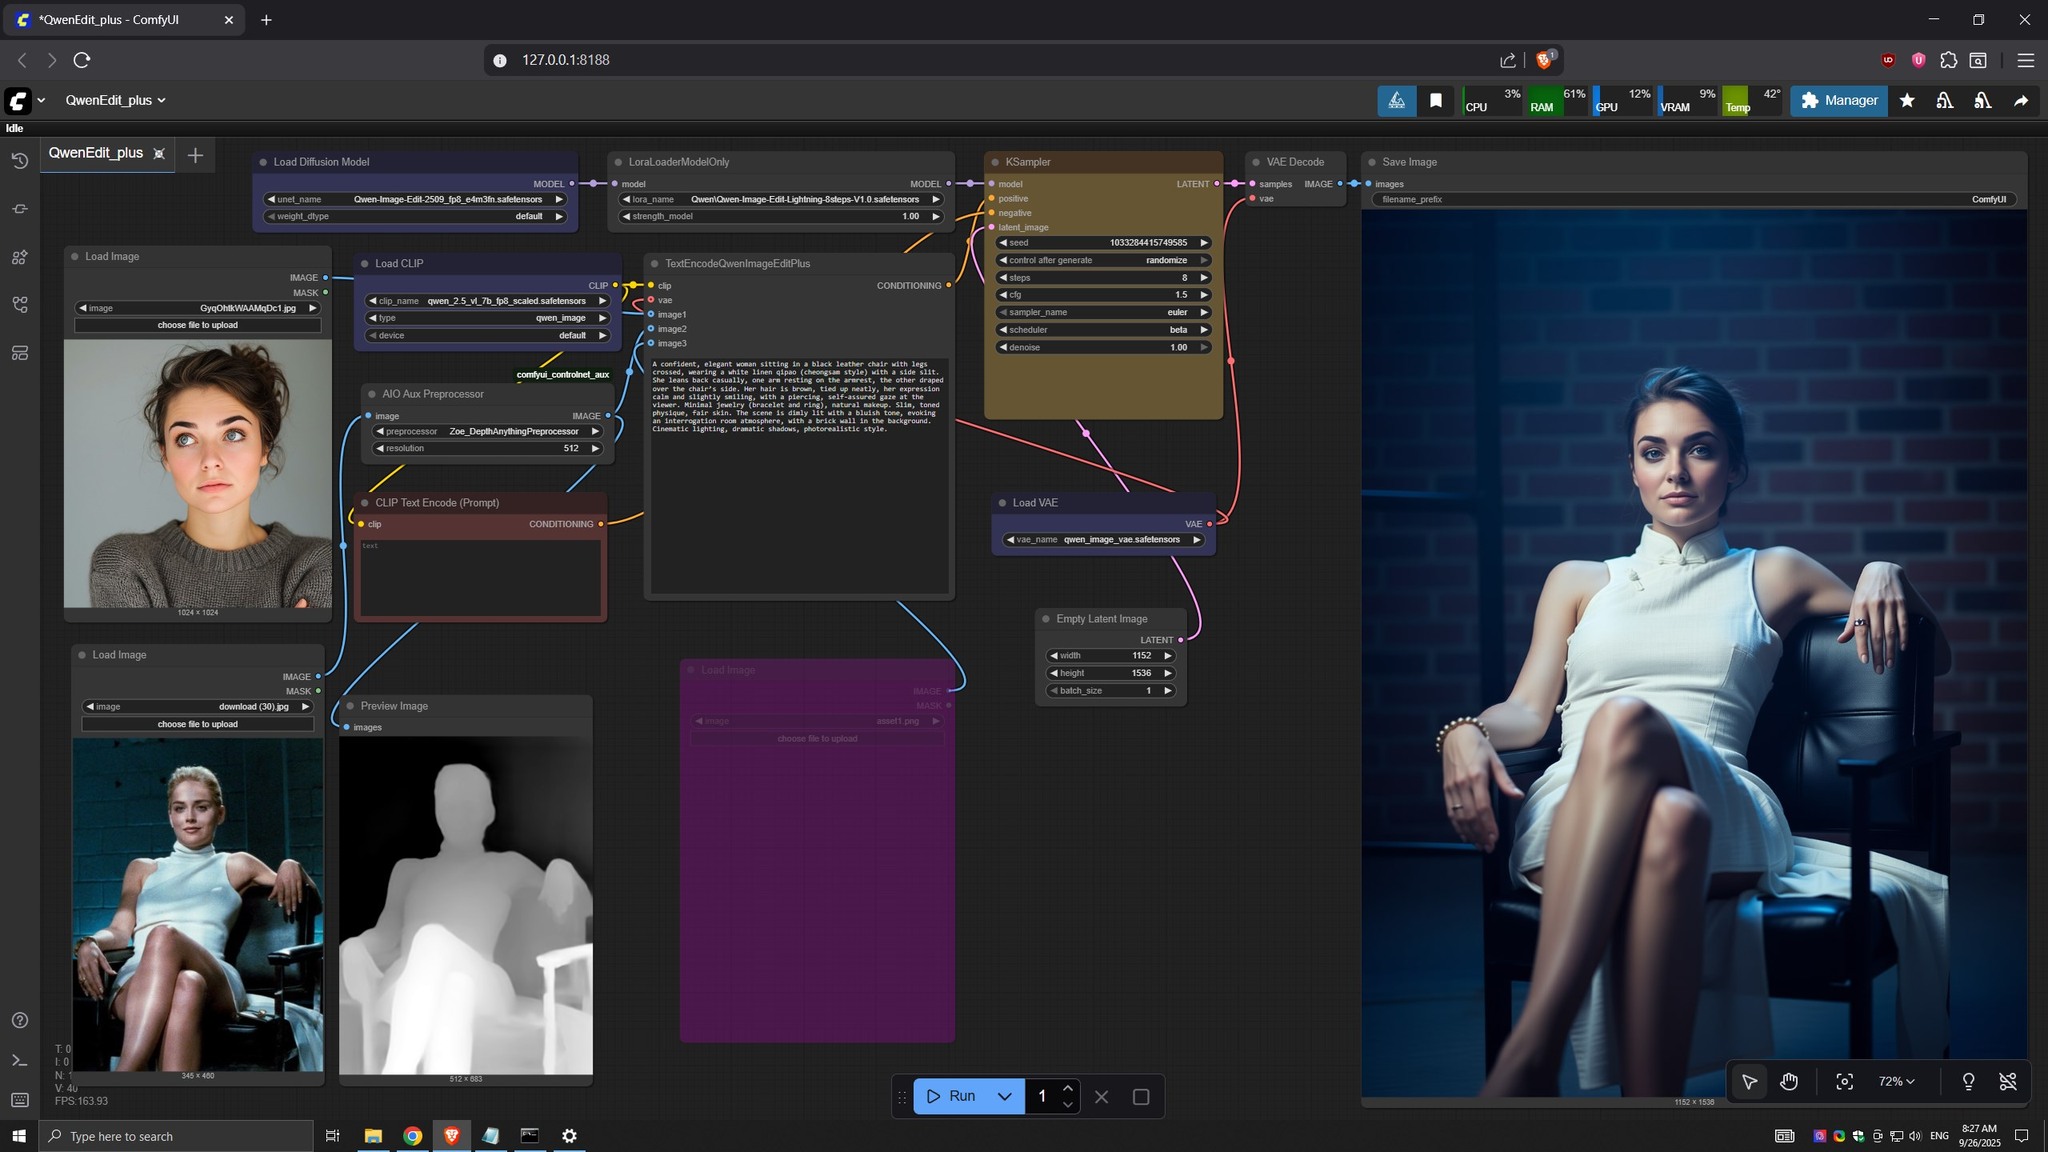
Task: Open the Model Library sidebar panel
Action: pyautogui.click(x=19, y=305)
